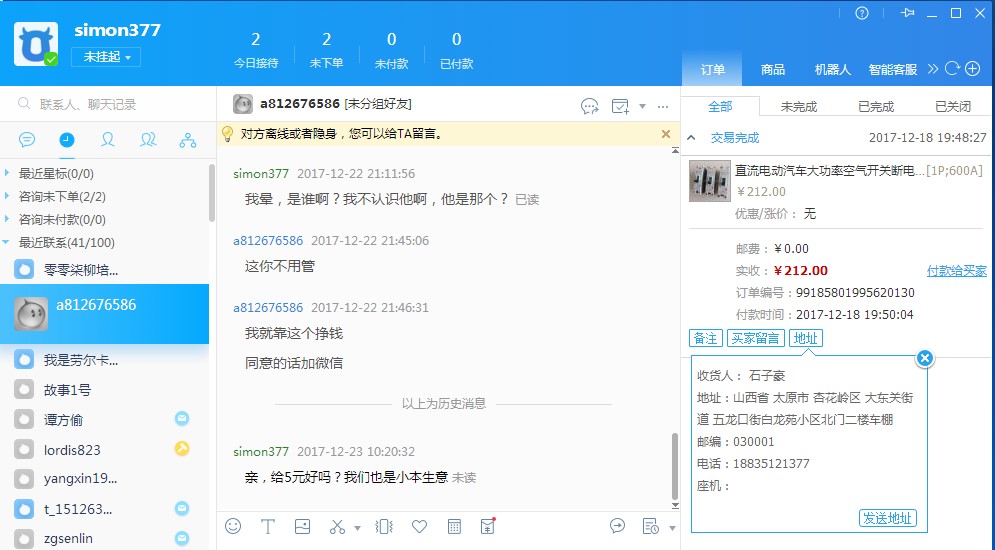Dismiss the offline notice yellow bar
The image size is (995, 550).
pos(666,134)
